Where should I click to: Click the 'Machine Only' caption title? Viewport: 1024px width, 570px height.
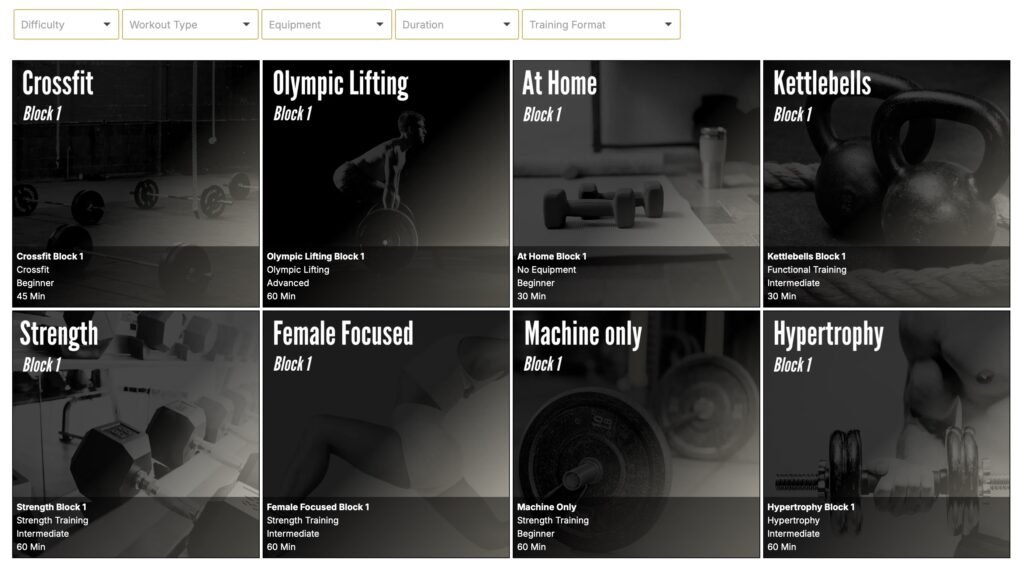[546, 508]
